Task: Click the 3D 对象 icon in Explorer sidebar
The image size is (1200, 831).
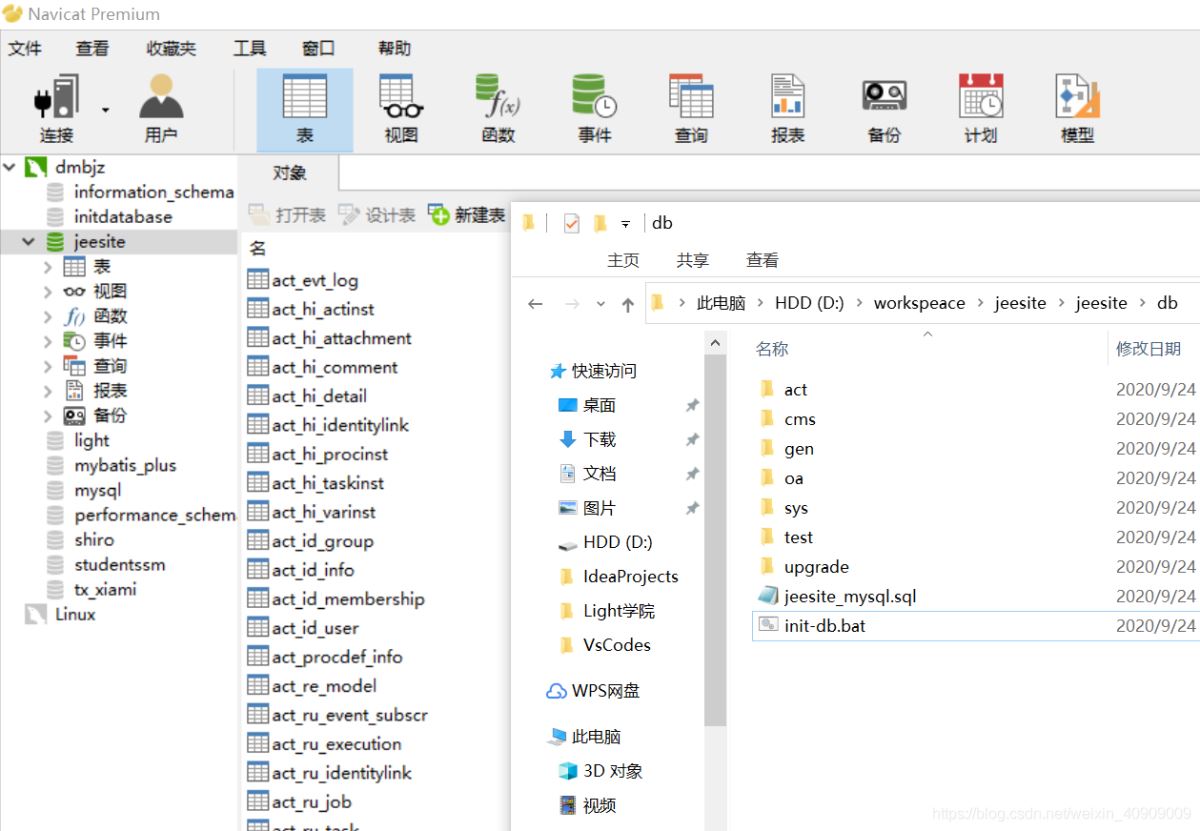Action: pos(568,771)
